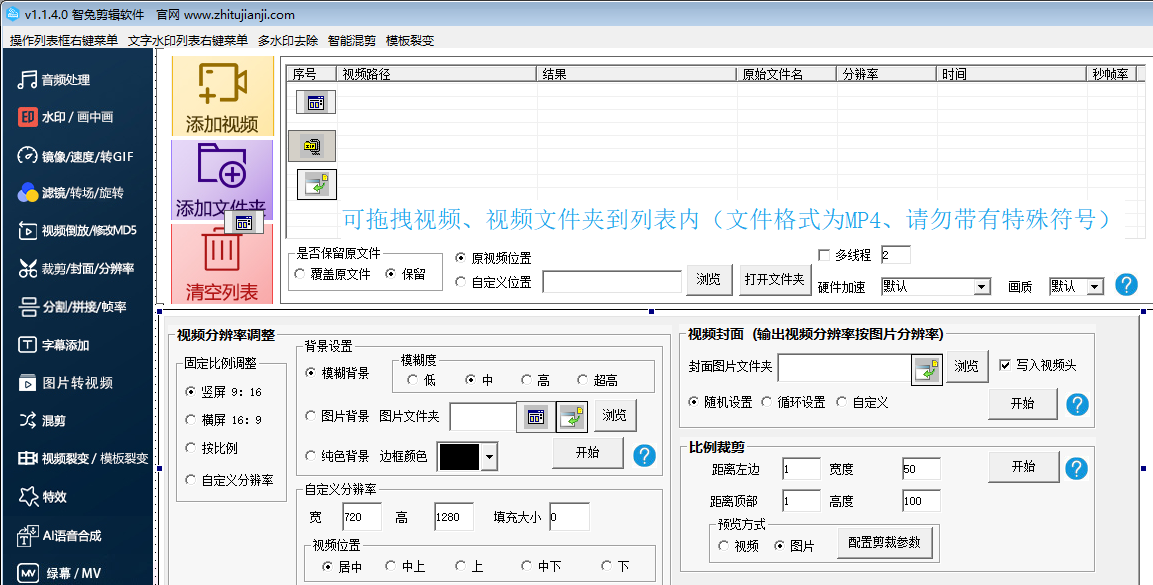The height and width of the screenshot is (585, 1153).
Task: Open the 多水印去除 menu
Action: click(287, 41)
